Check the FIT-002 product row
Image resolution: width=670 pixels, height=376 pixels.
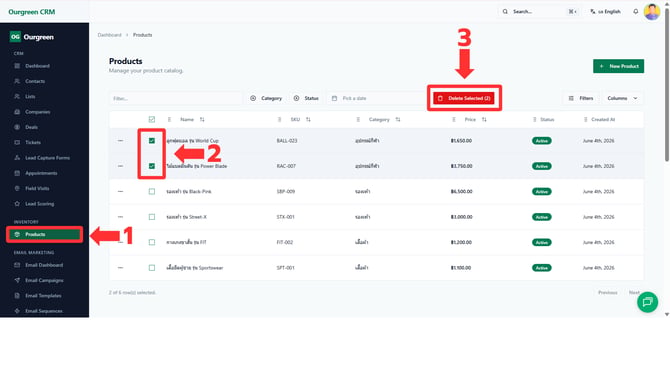(x=152, y=242)
